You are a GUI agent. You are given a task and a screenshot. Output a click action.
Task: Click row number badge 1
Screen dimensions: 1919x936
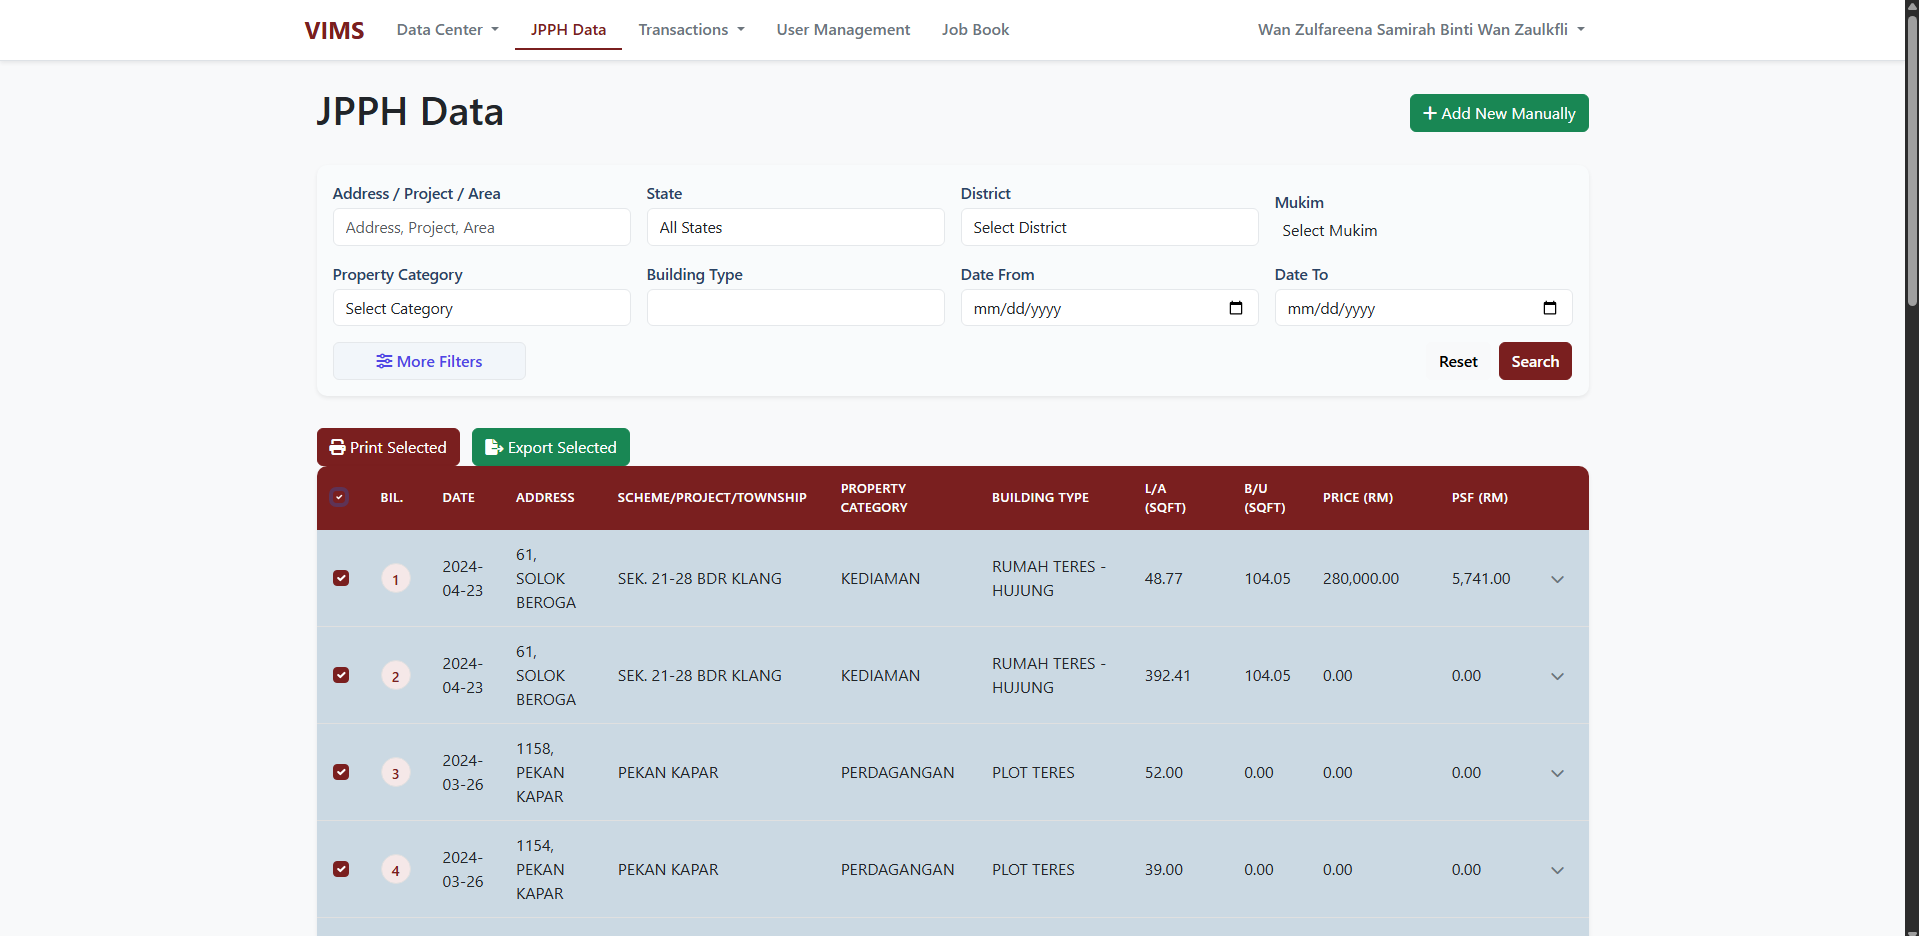(x=395, y=579)
